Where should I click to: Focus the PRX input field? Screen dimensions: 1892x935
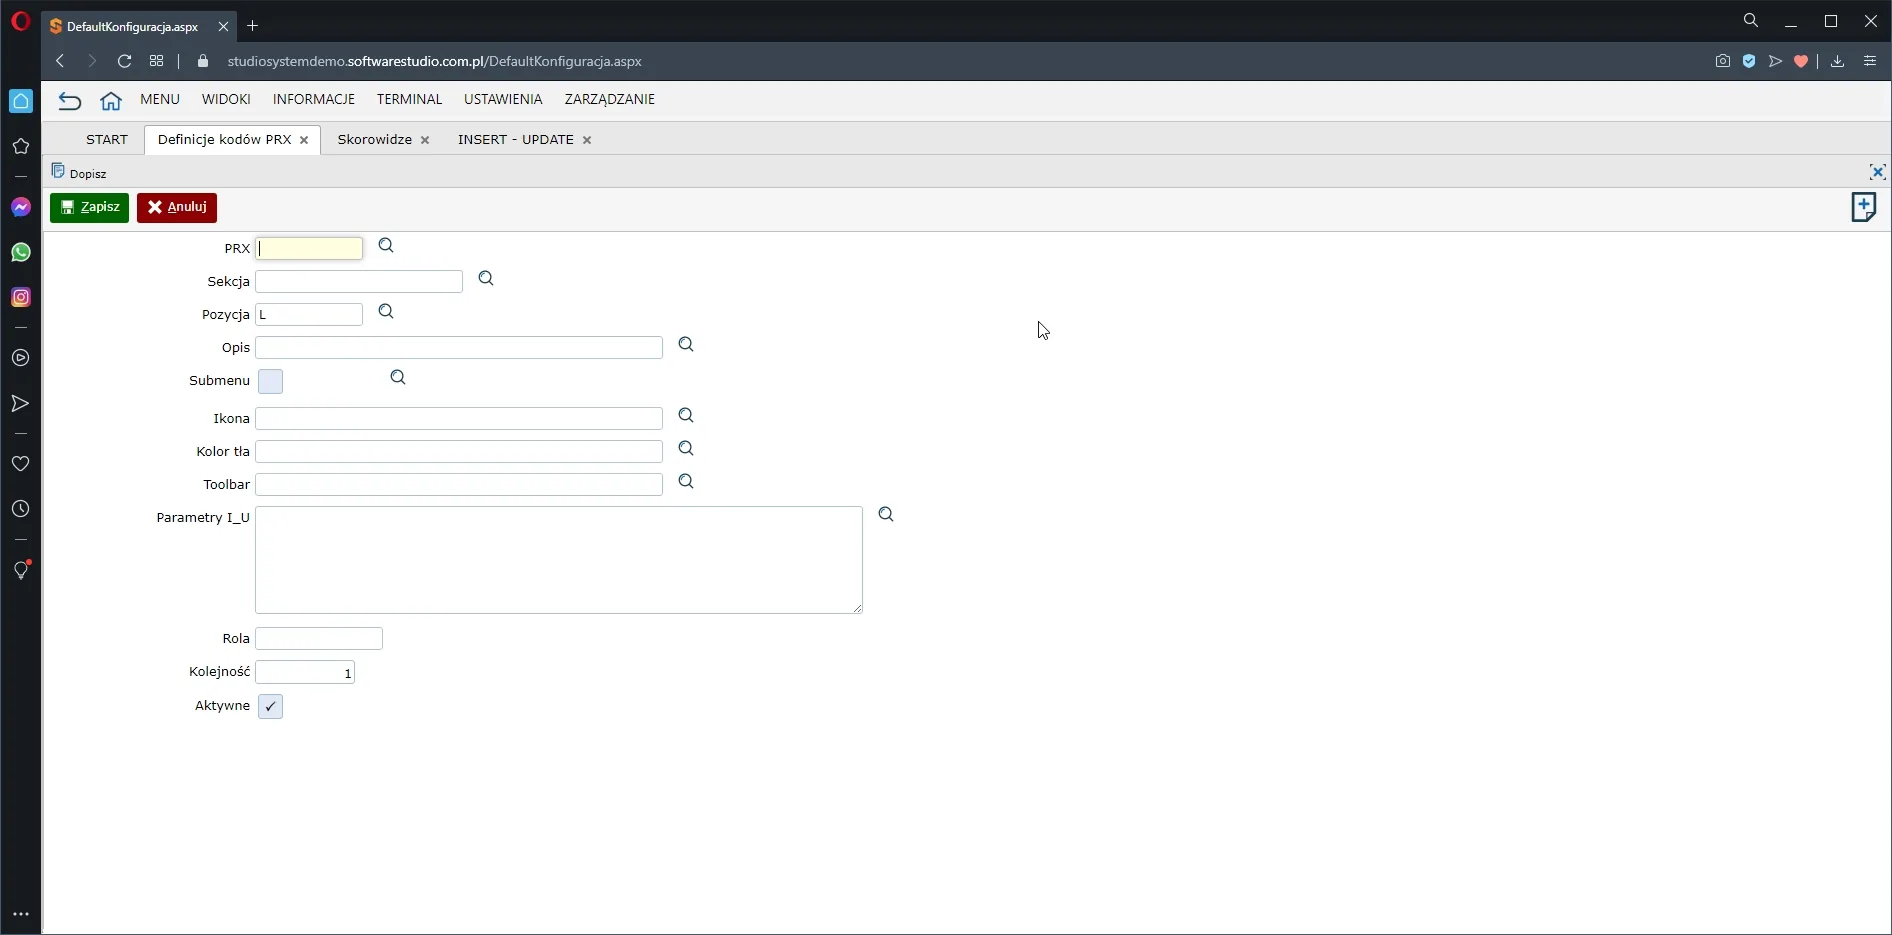(309, 248)
